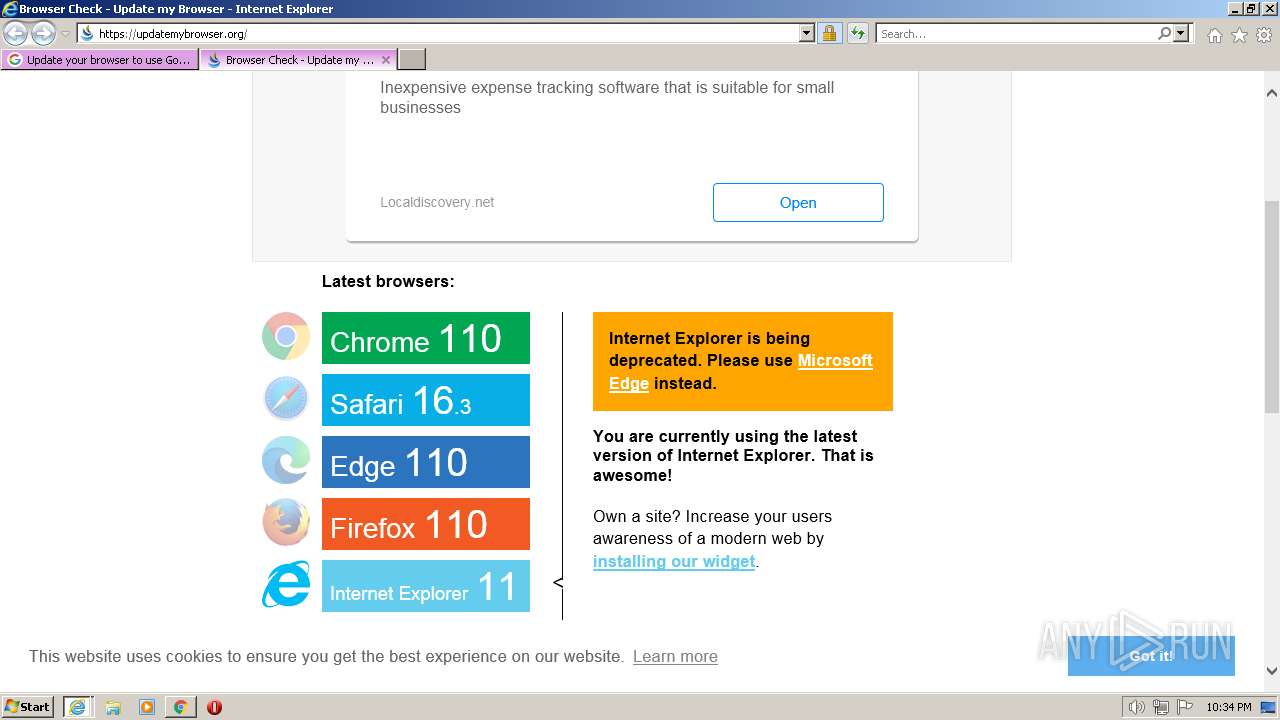The height and width of the screenshot is (720, 1280).
Task: Open the Tools gear icon
Action: click(x=1264, y=35)
